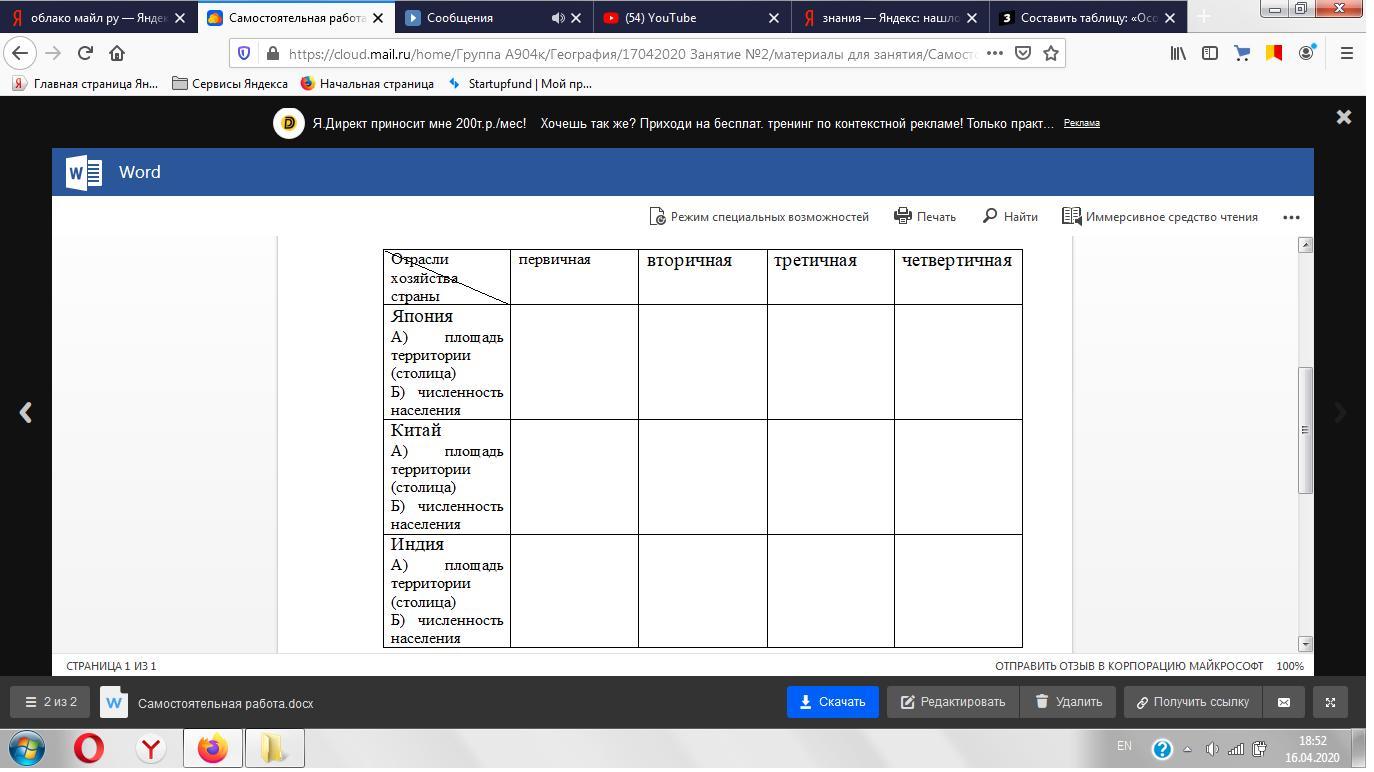This screenshot has height=772, width=1374.
Task: Open more options ellipsis in Word toolbar
Action: click(x=1291, y=216)
